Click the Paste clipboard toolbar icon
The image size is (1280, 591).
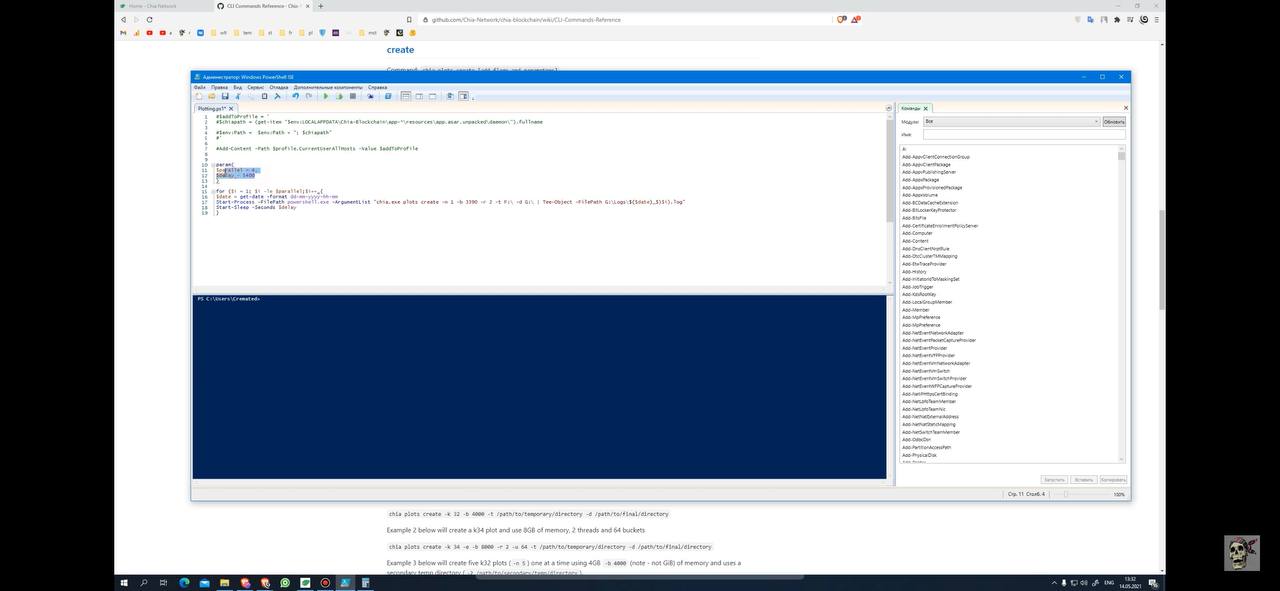click(x=264, y=96)
